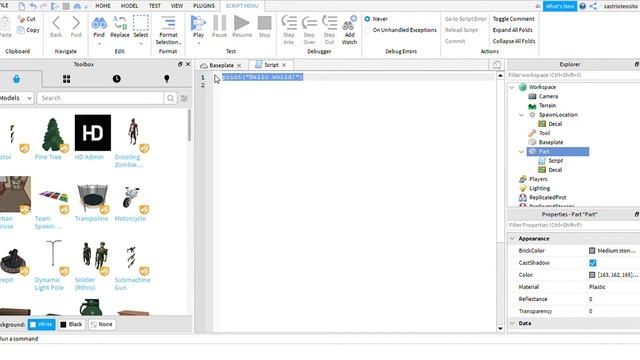Screen dimensions: 640x360
Task: Choose None toolbox background
Action: coord(102,324)
